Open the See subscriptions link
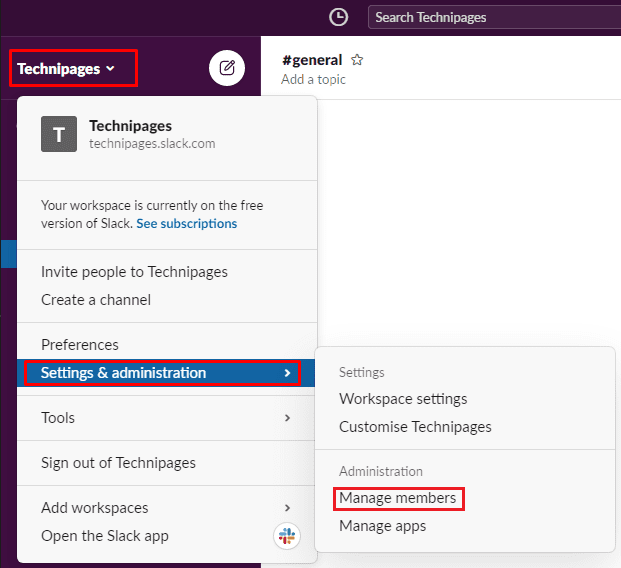Viewport: 621px width, 568px height. click(187, 224)
